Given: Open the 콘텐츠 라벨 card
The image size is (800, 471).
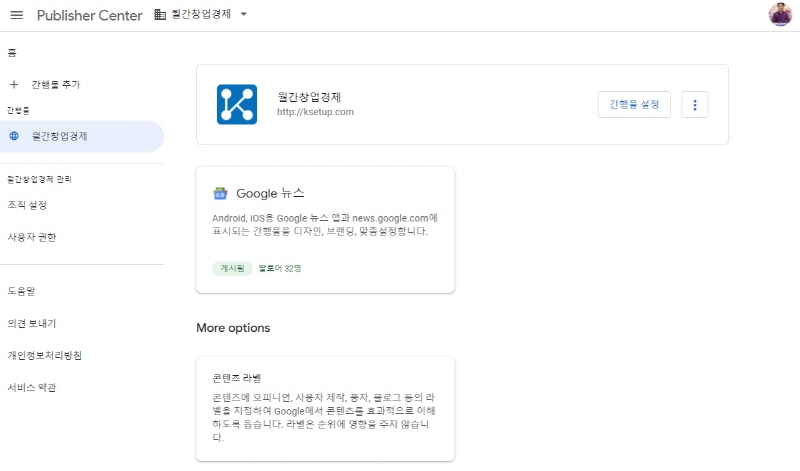Looking at the screenshot, I should click(326, 409).
